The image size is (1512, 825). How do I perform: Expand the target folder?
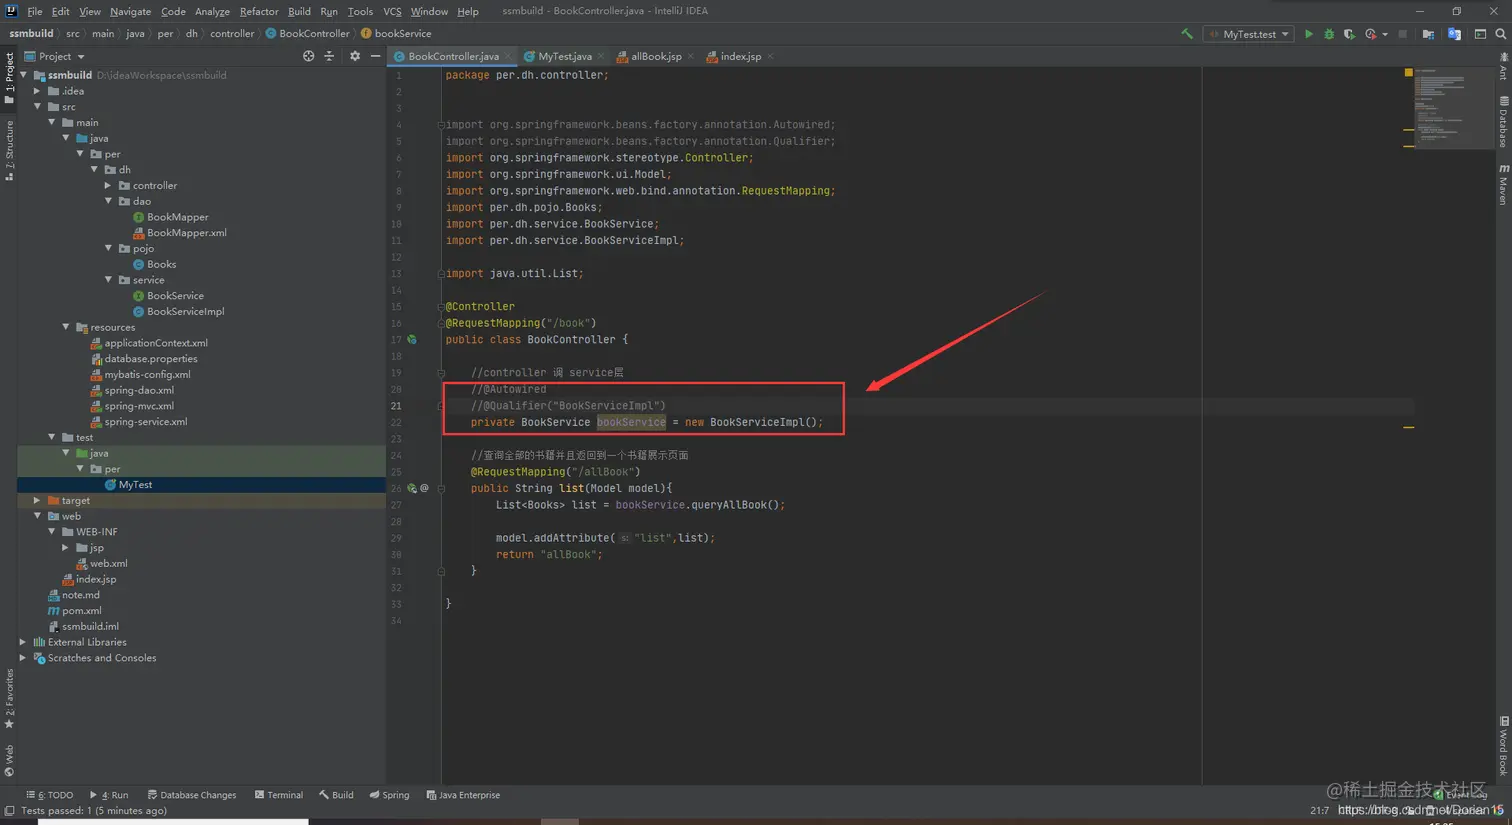coord(38,501)
